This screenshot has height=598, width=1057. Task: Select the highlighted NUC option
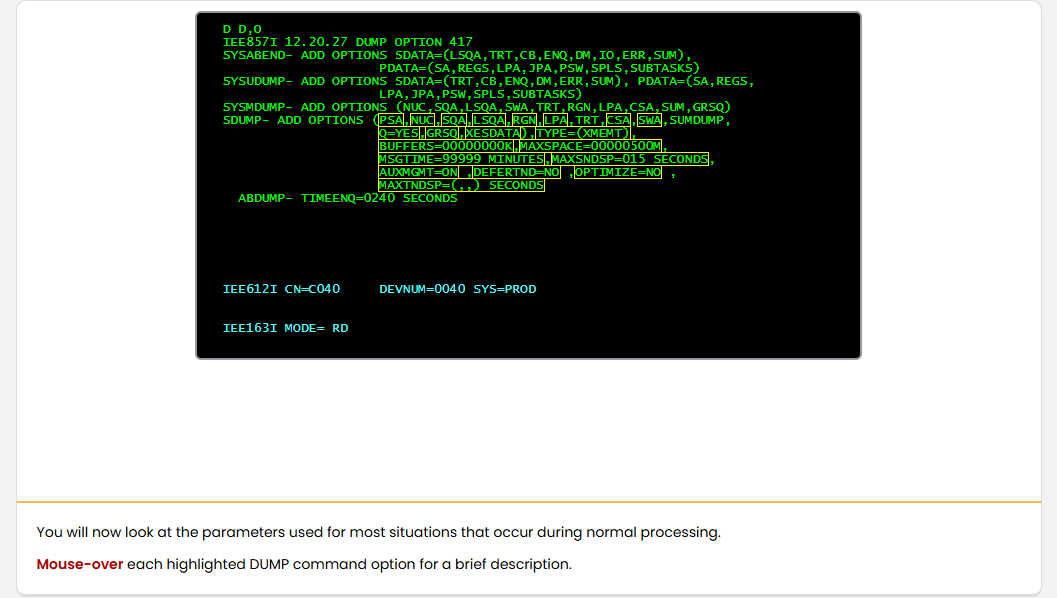423,120
